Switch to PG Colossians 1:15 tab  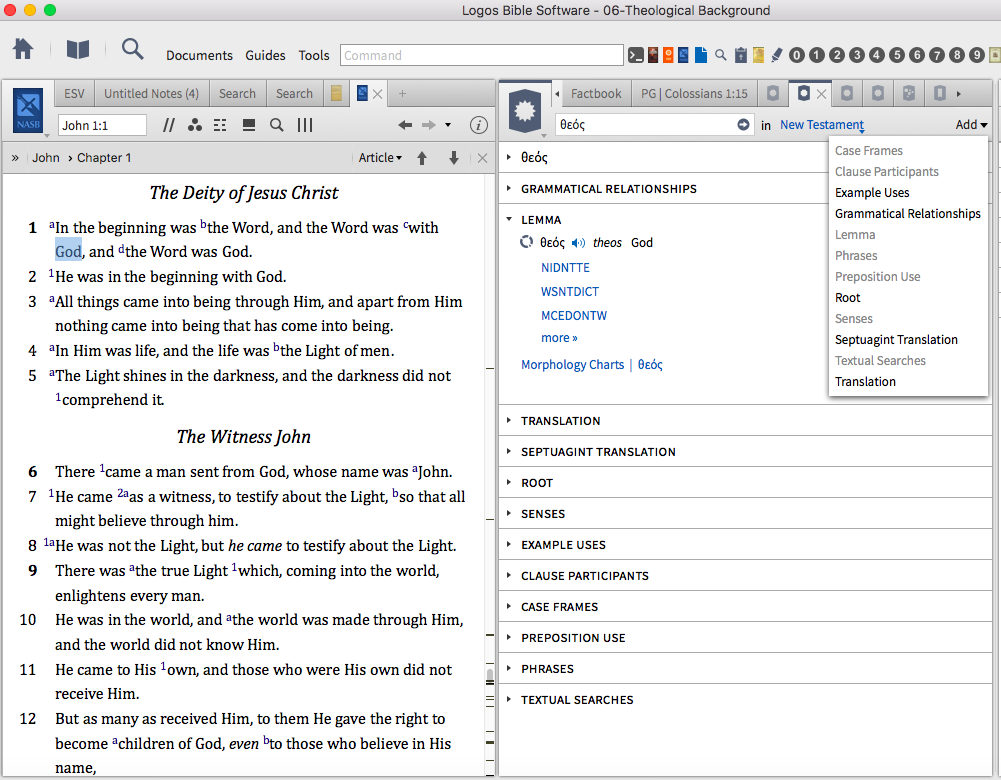click(x=694, y=94)
